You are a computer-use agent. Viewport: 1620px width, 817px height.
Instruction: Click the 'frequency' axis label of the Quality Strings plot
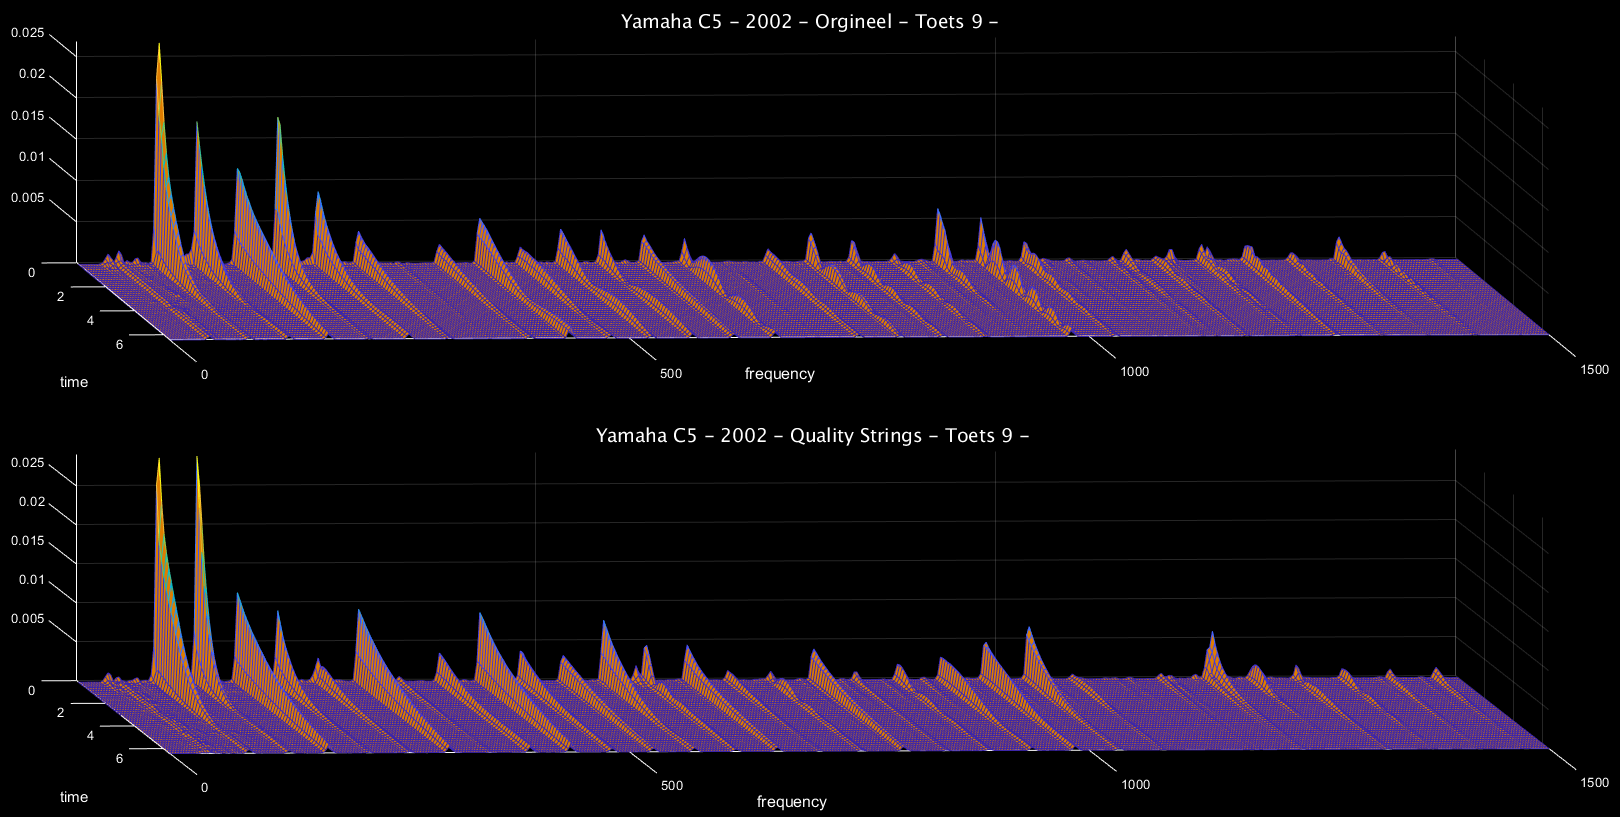pyautogui.click(x=791, y=802)
